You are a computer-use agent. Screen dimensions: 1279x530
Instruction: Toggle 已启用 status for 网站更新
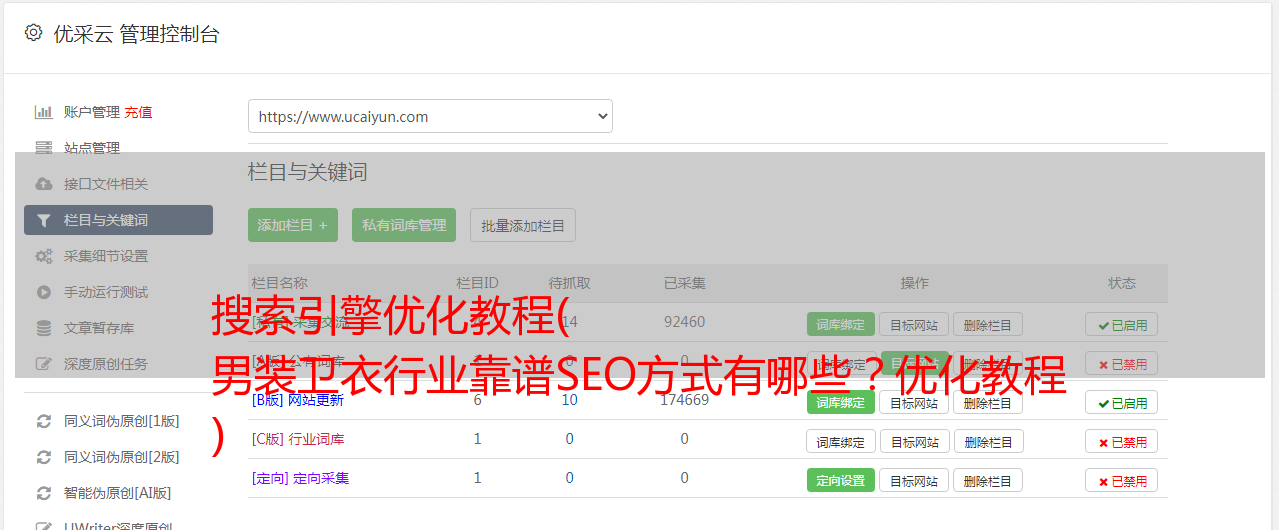1121,403
